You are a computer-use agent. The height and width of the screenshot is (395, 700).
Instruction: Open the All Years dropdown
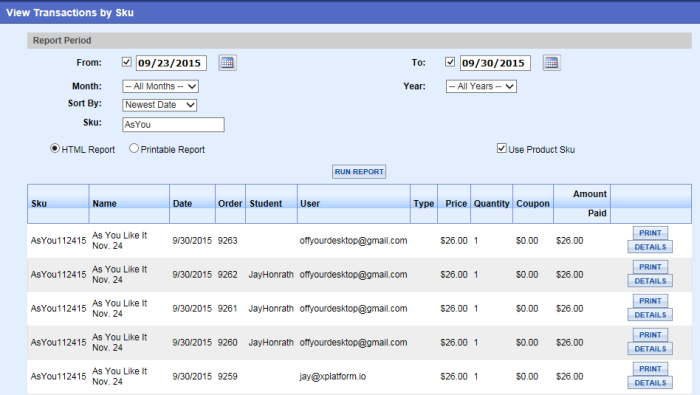(x=481, y=86)
